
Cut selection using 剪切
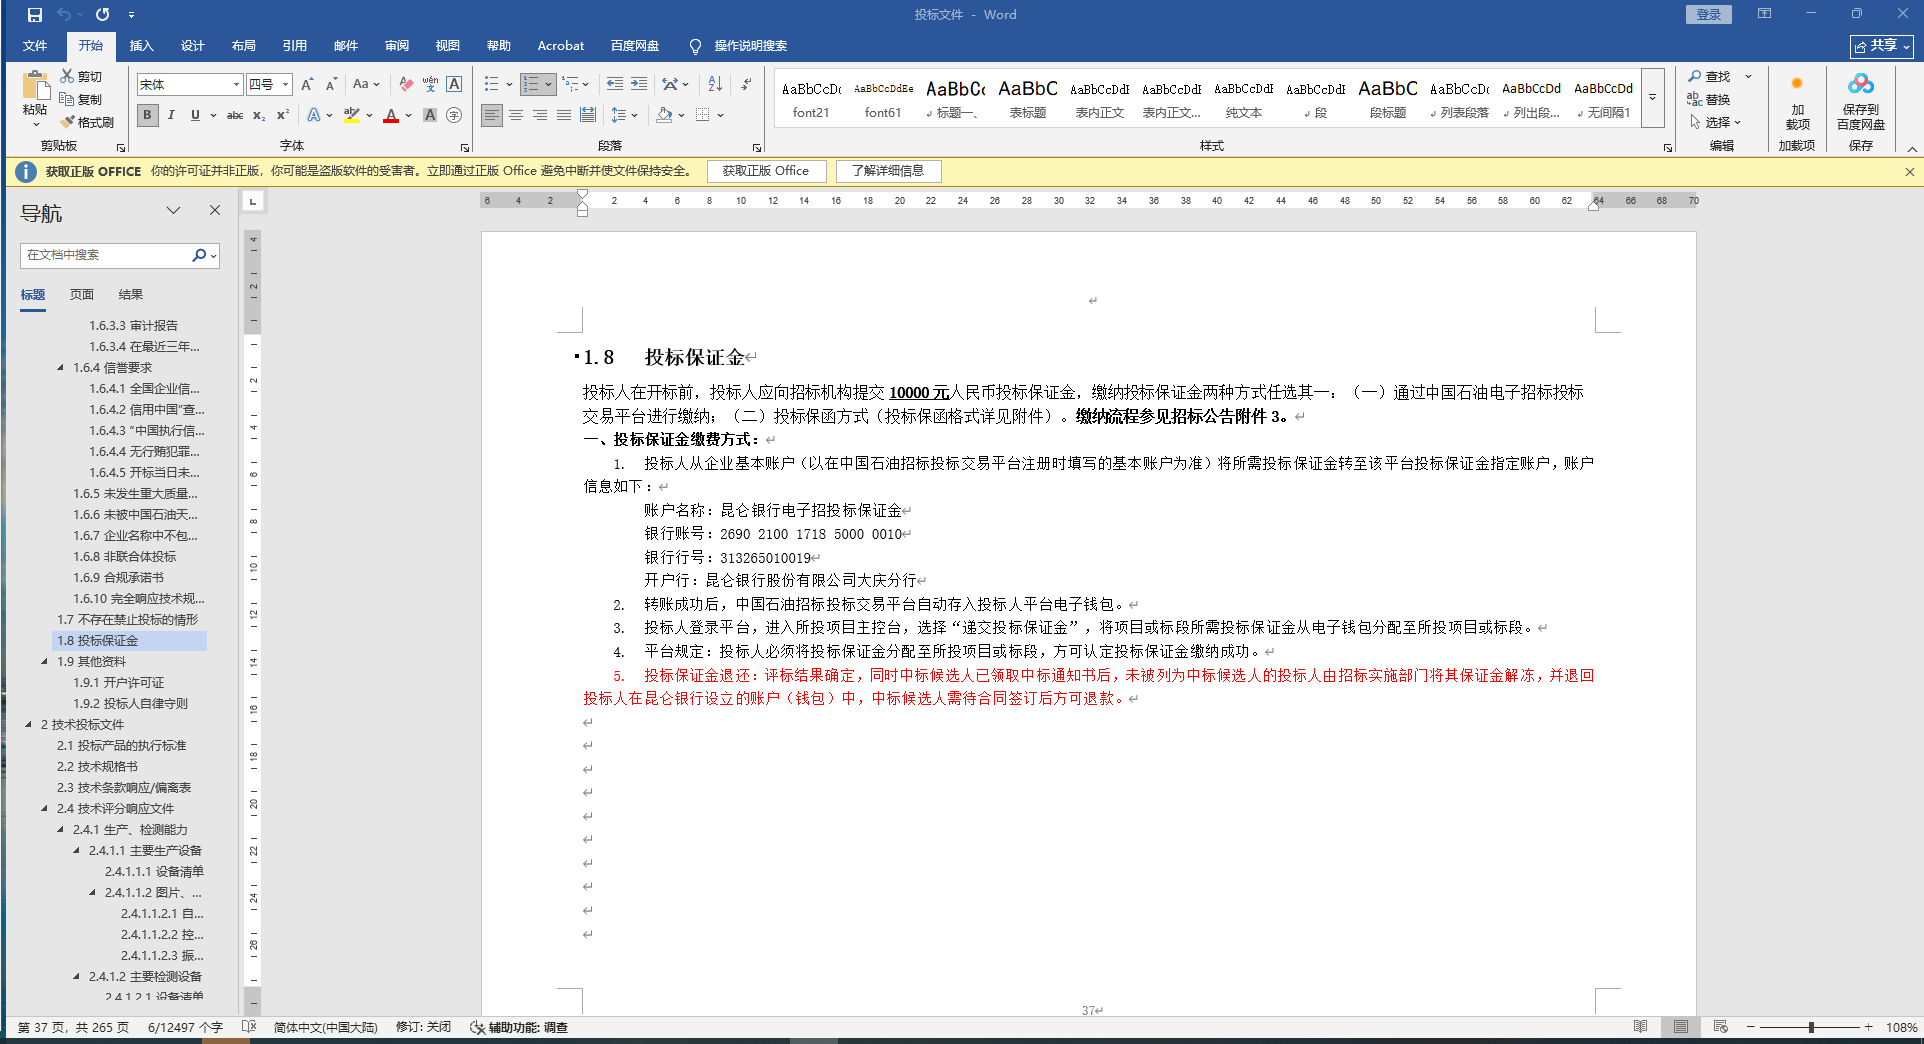pos(81,76)
